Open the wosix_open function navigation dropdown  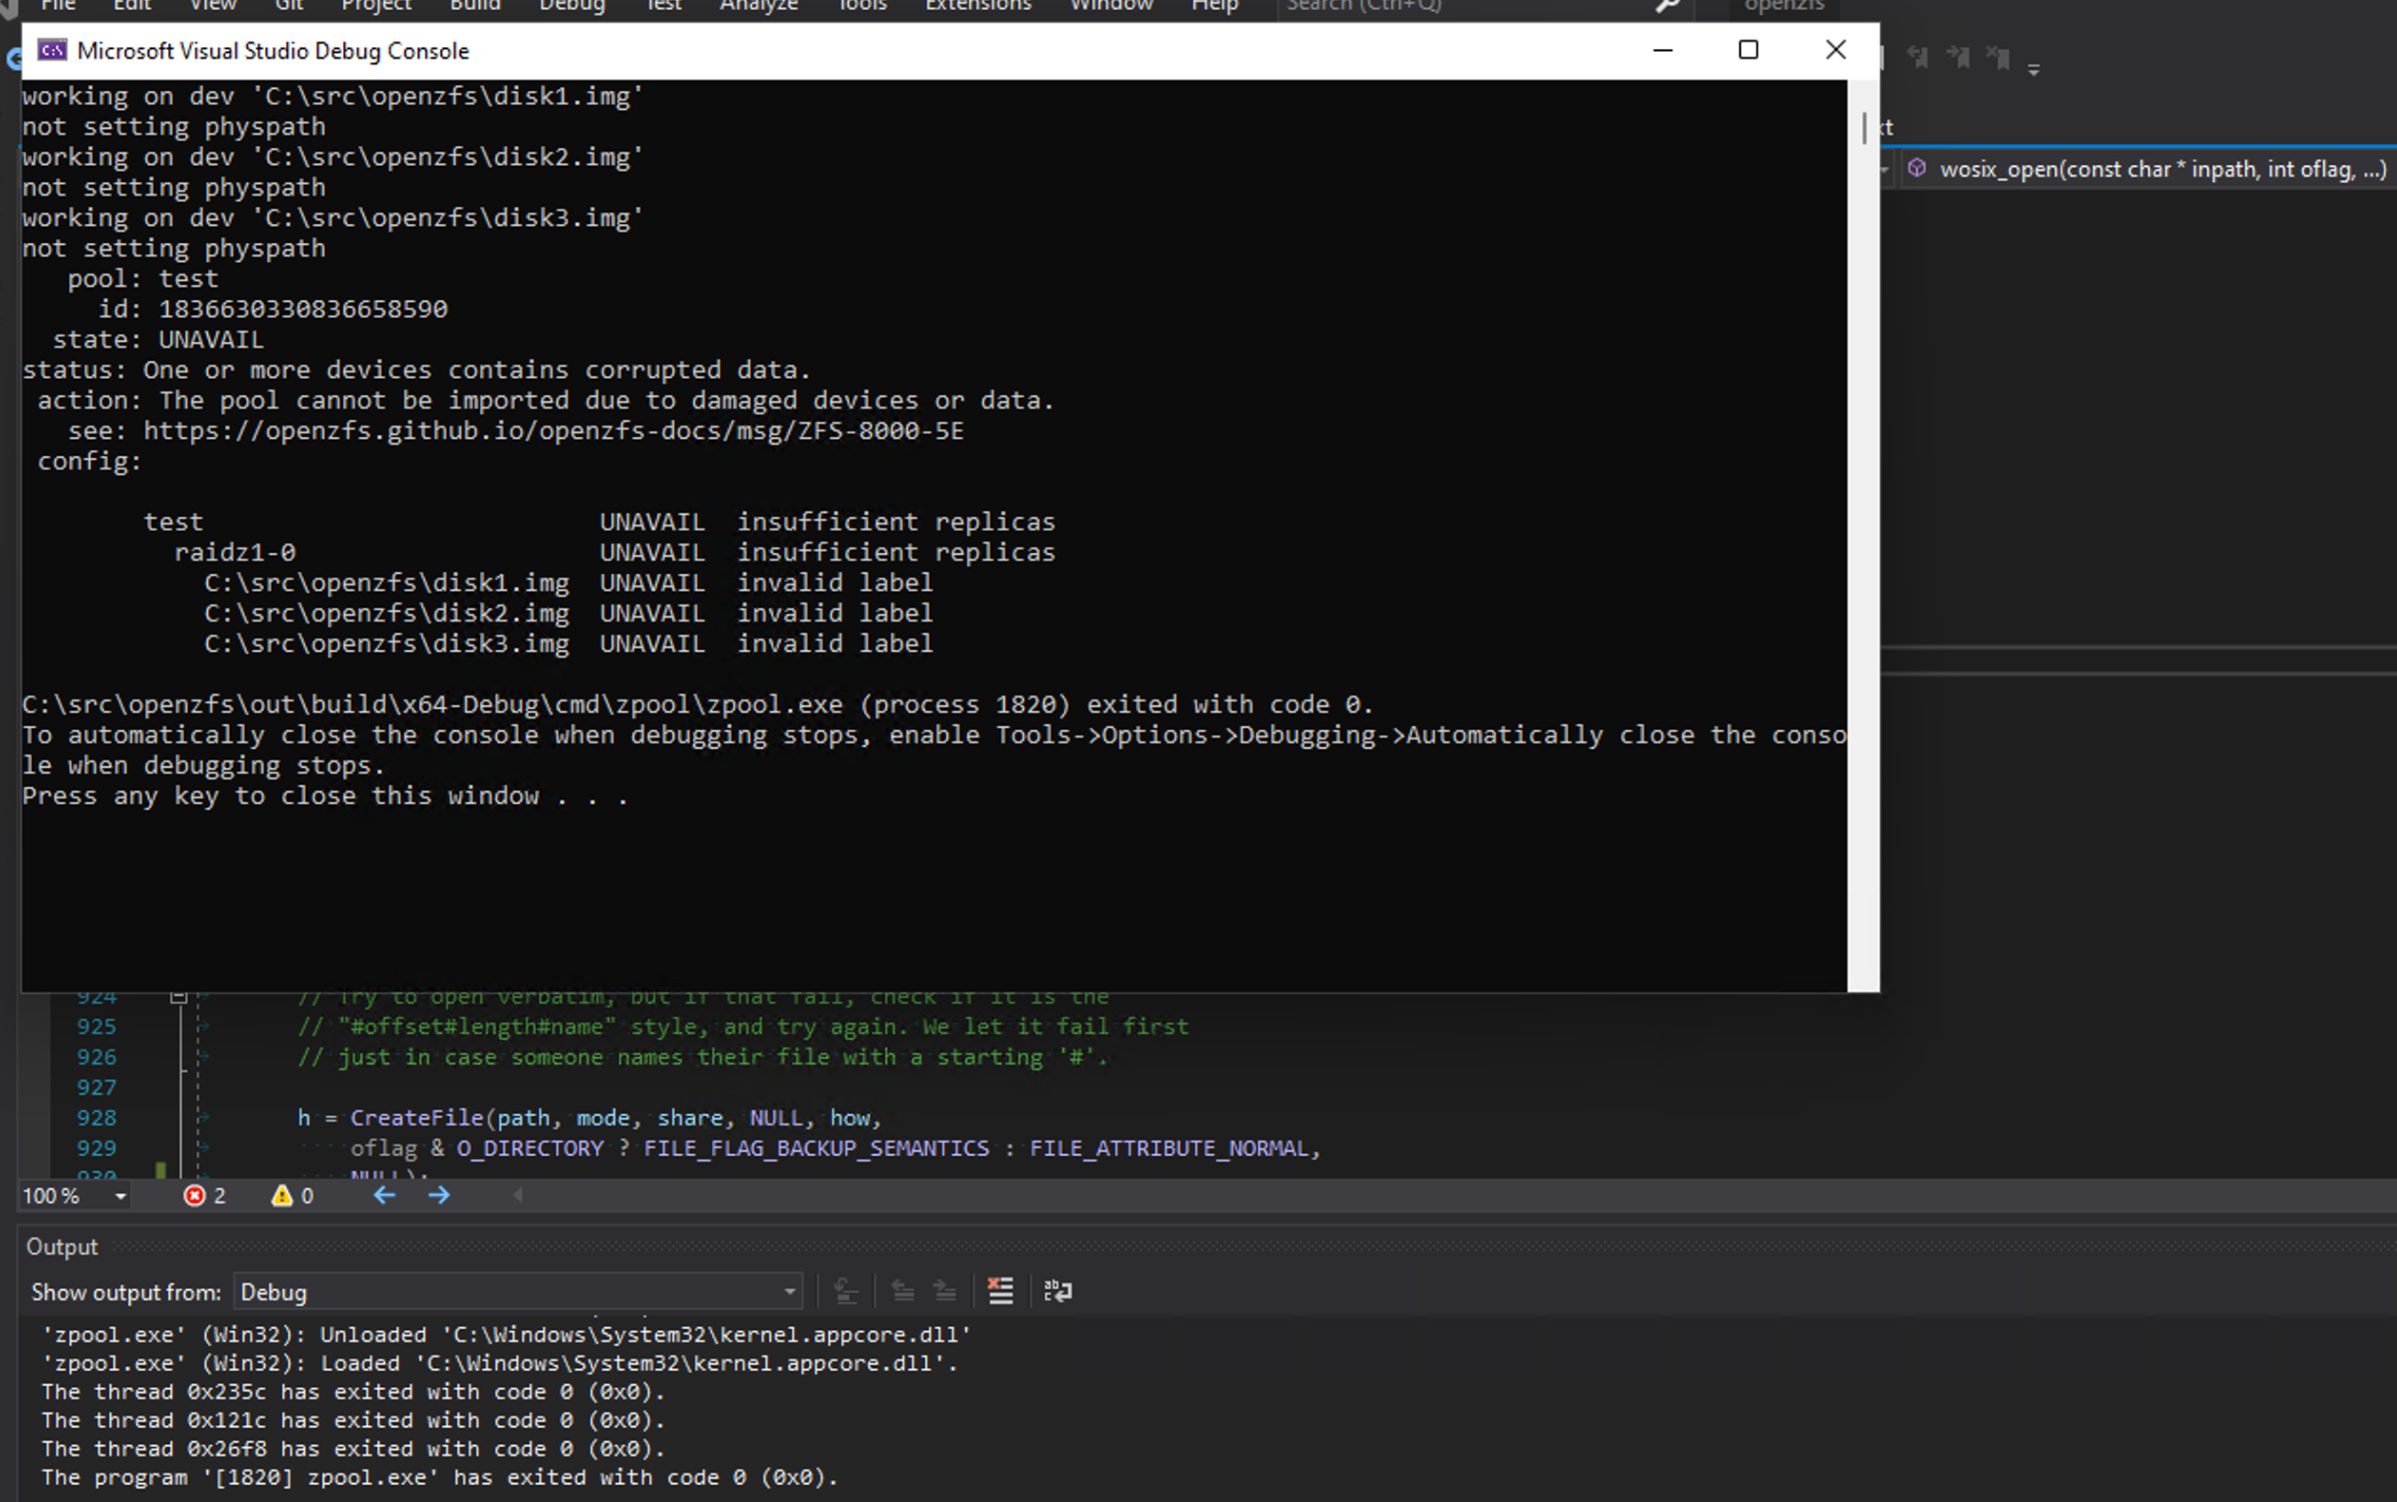coord(2150,168)
